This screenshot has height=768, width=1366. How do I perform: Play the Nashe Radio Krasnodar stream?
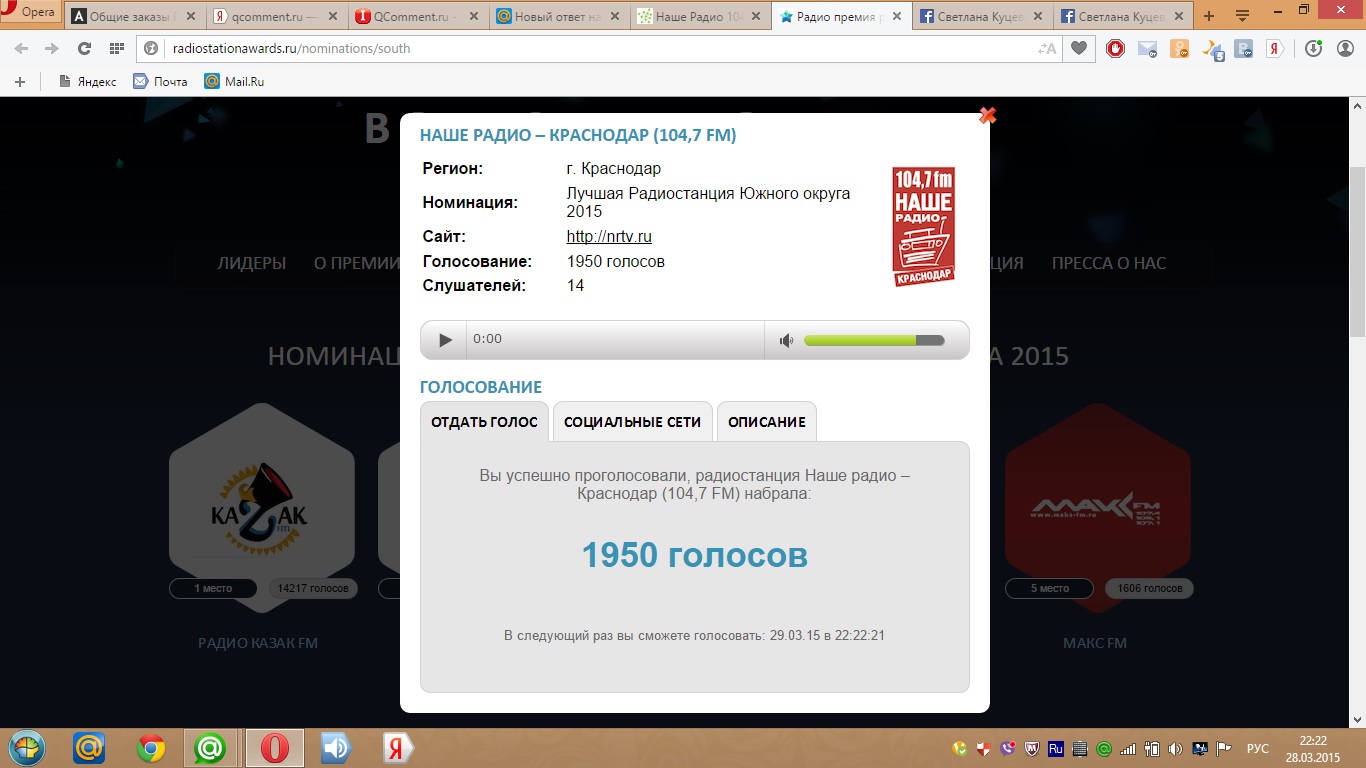[x=446, y=340]
